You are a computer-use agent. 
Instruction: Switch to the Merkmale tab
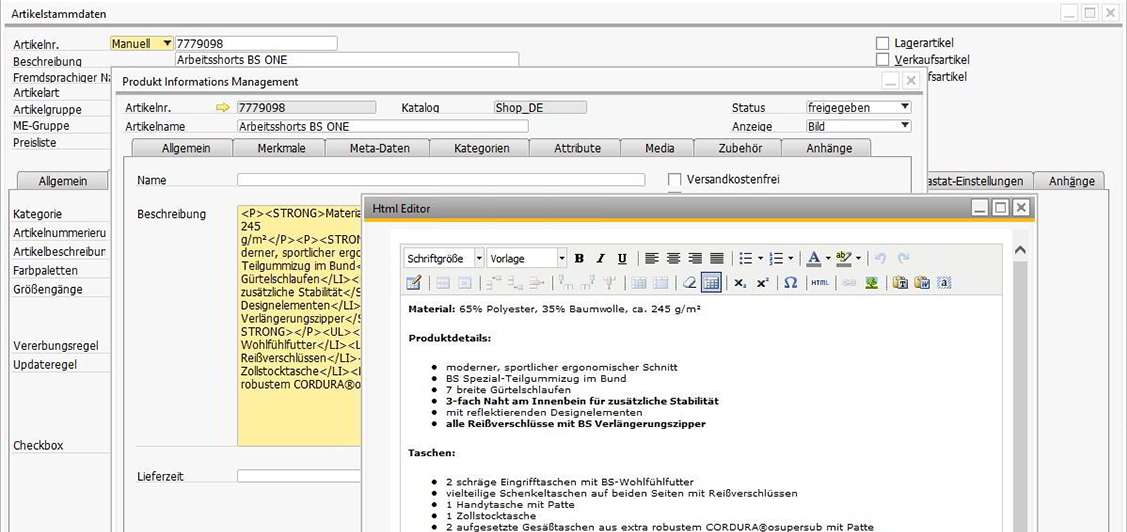(x=280, y=149)
